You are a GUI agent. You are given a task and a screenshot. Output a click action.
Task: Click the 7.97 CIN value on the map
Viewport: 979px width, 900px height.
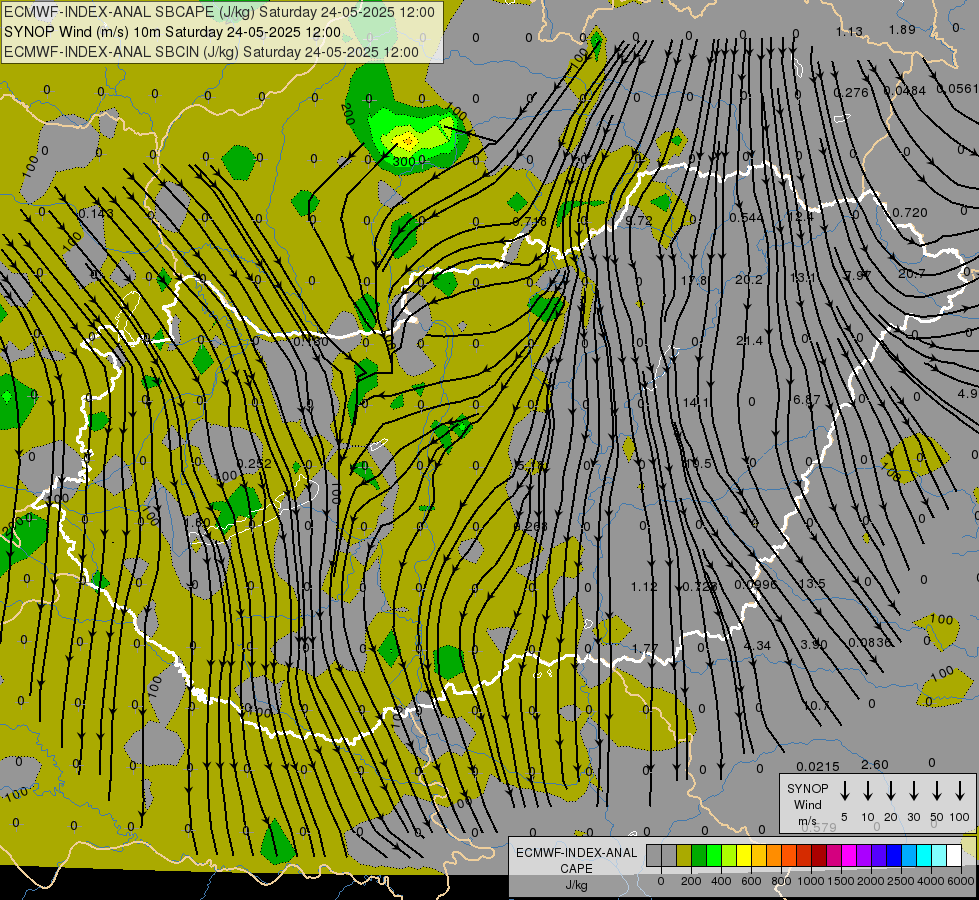(857, 275)
